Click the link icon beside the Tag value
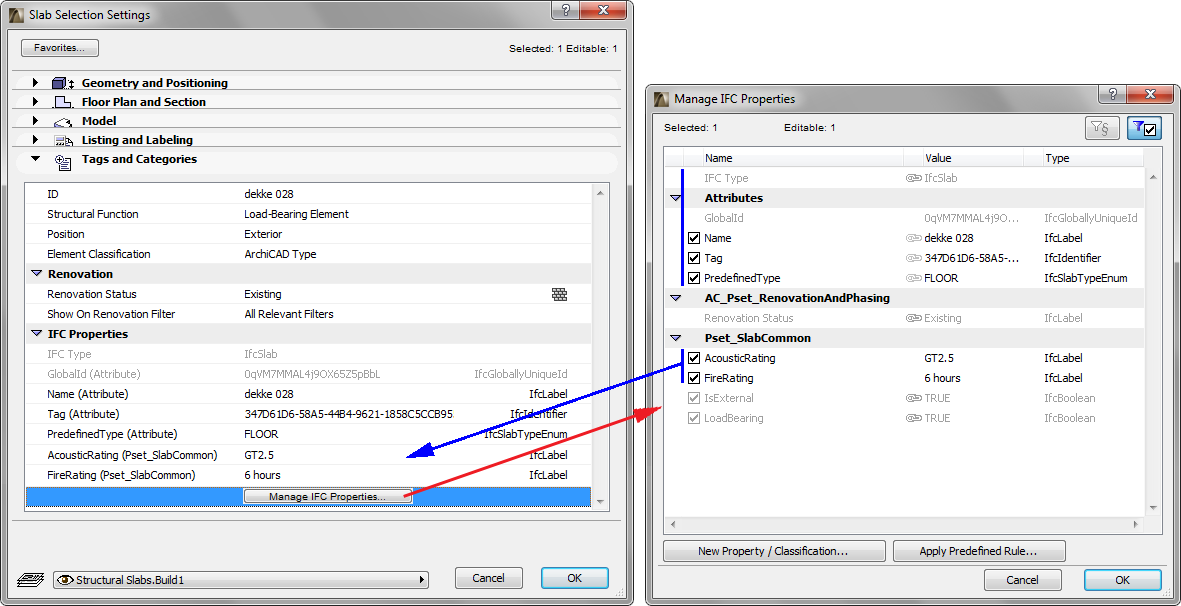 pyautogui.click(x=914, y=258)
